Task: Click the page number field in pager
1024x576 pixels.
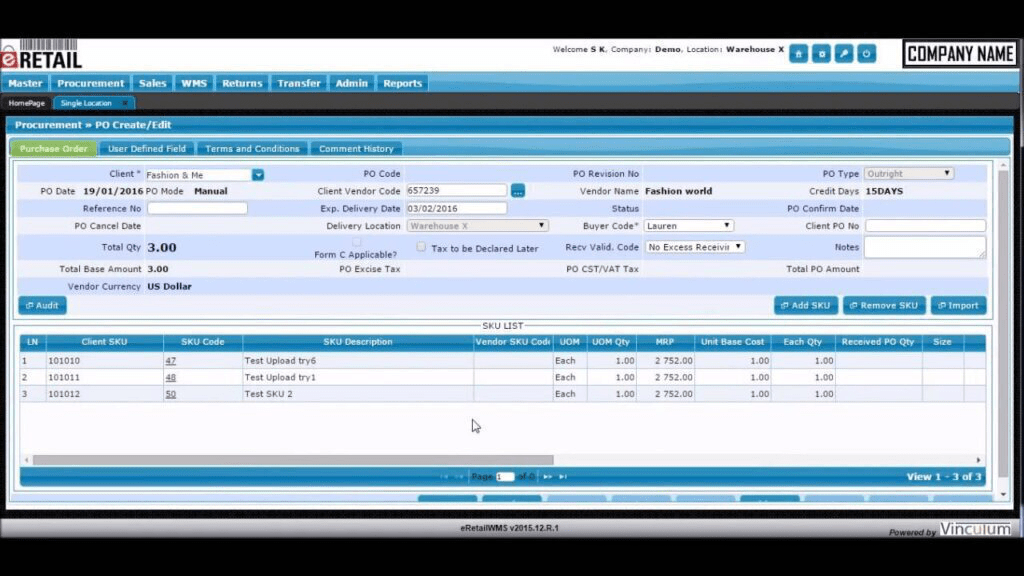Action: click(505, 477)
